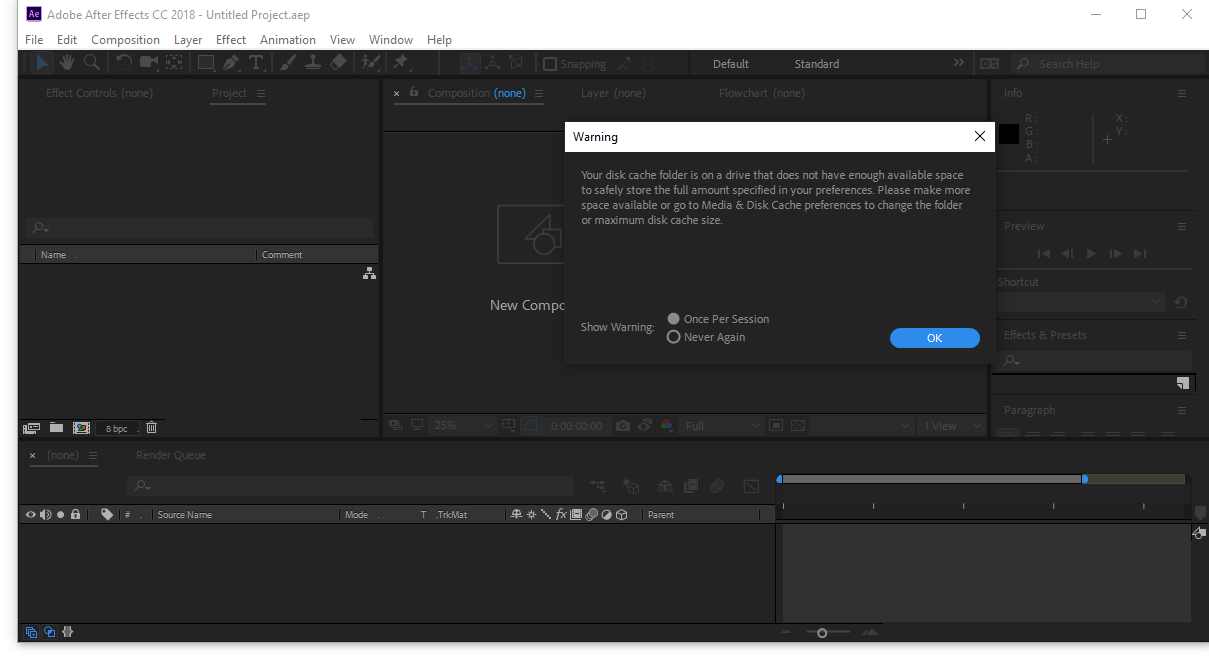
Task: Switch to the Standard workspace
Action: (816, 64)
